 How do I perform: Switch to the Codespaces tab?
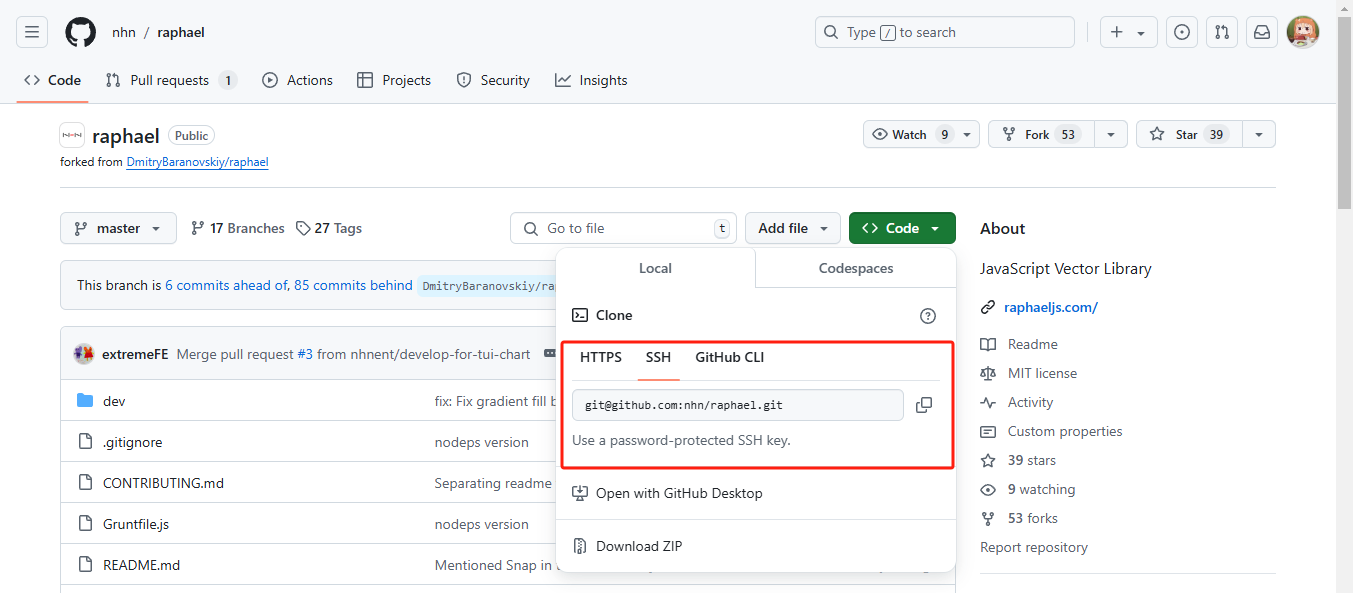point(856,268)
